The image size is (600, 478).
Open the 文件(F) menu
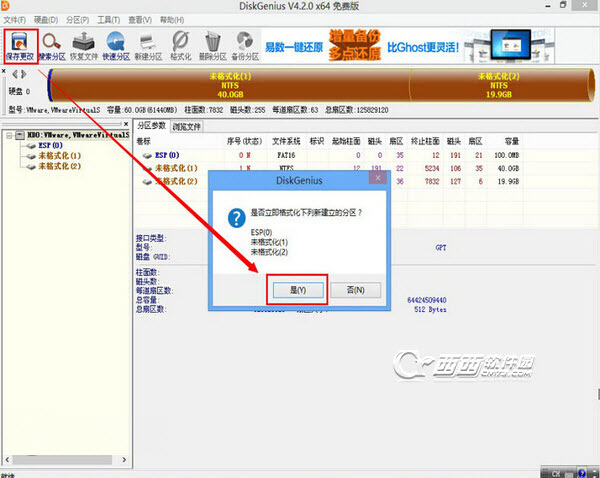point(15,20)
